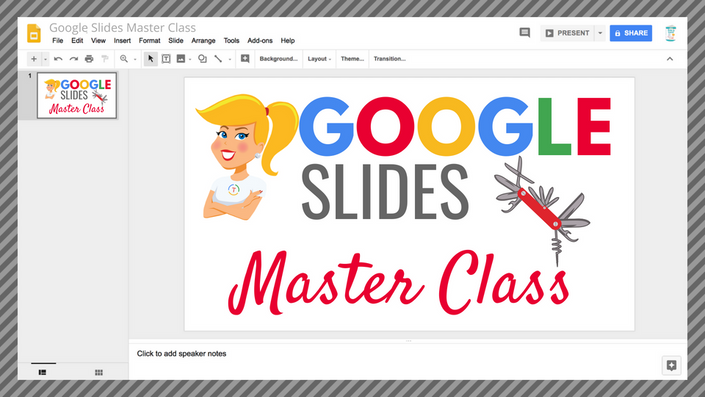Open the comments history icon
Screen dimensions: 705x397
pos(525,33)
